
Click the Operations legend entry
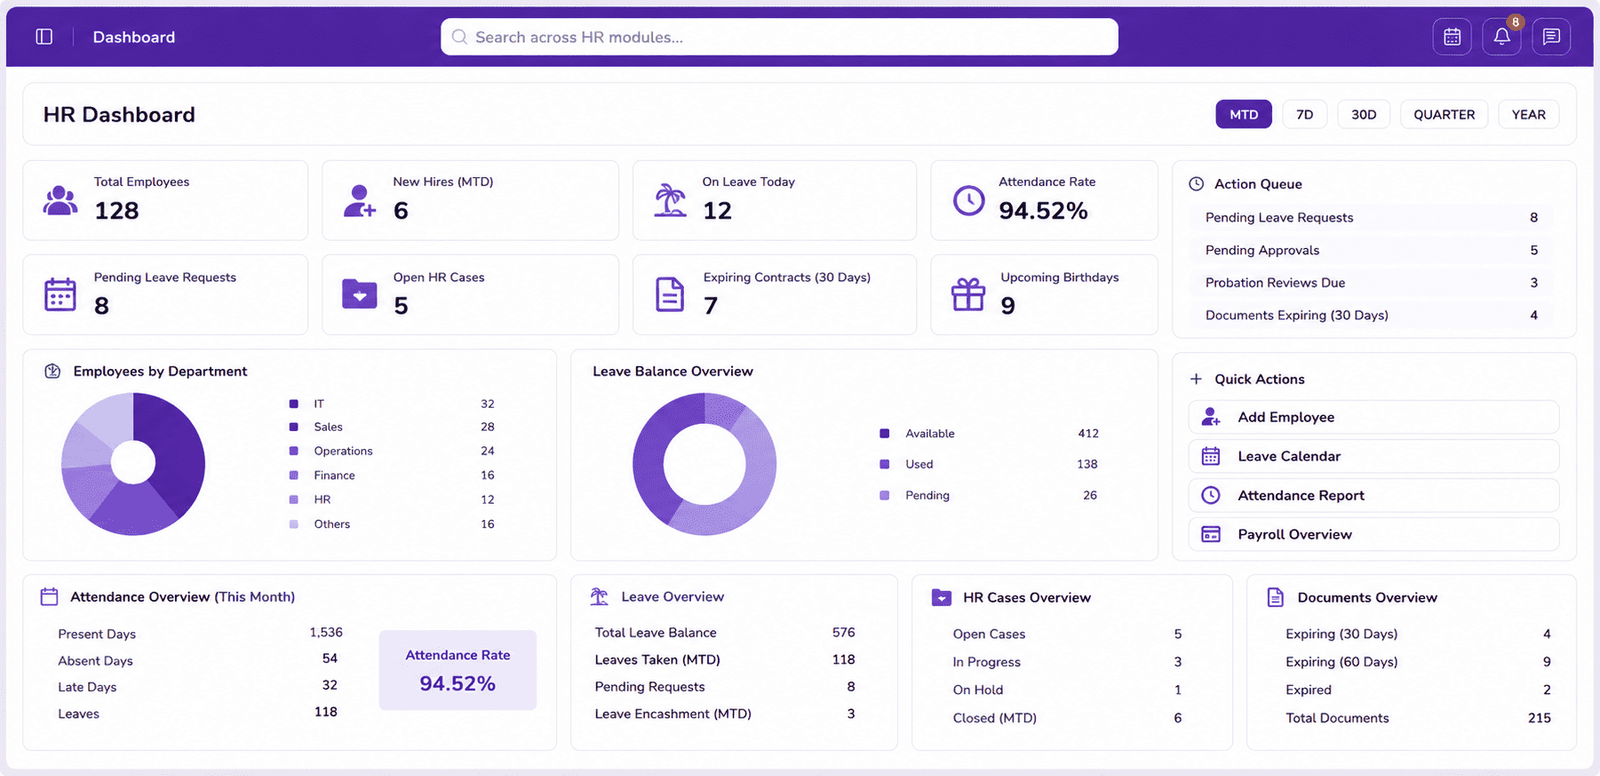(392, 451)
